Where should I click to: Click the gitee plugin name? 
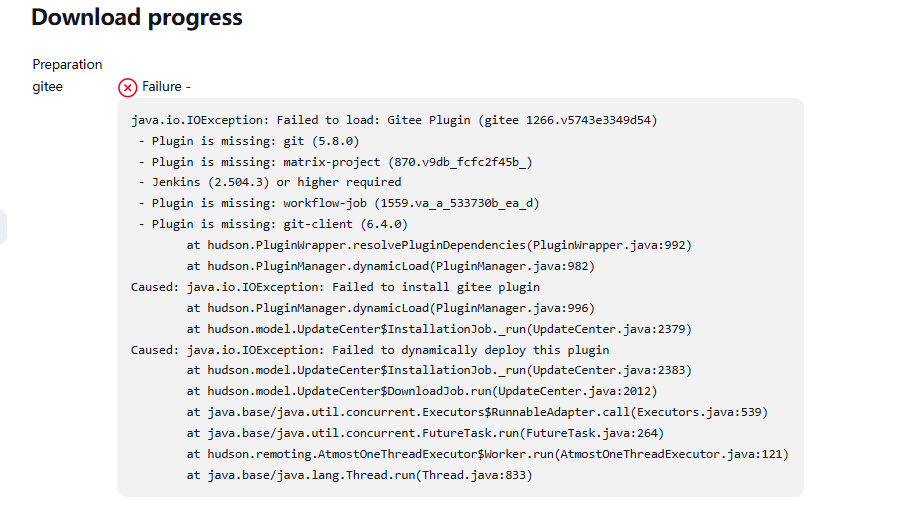point(47,87)
